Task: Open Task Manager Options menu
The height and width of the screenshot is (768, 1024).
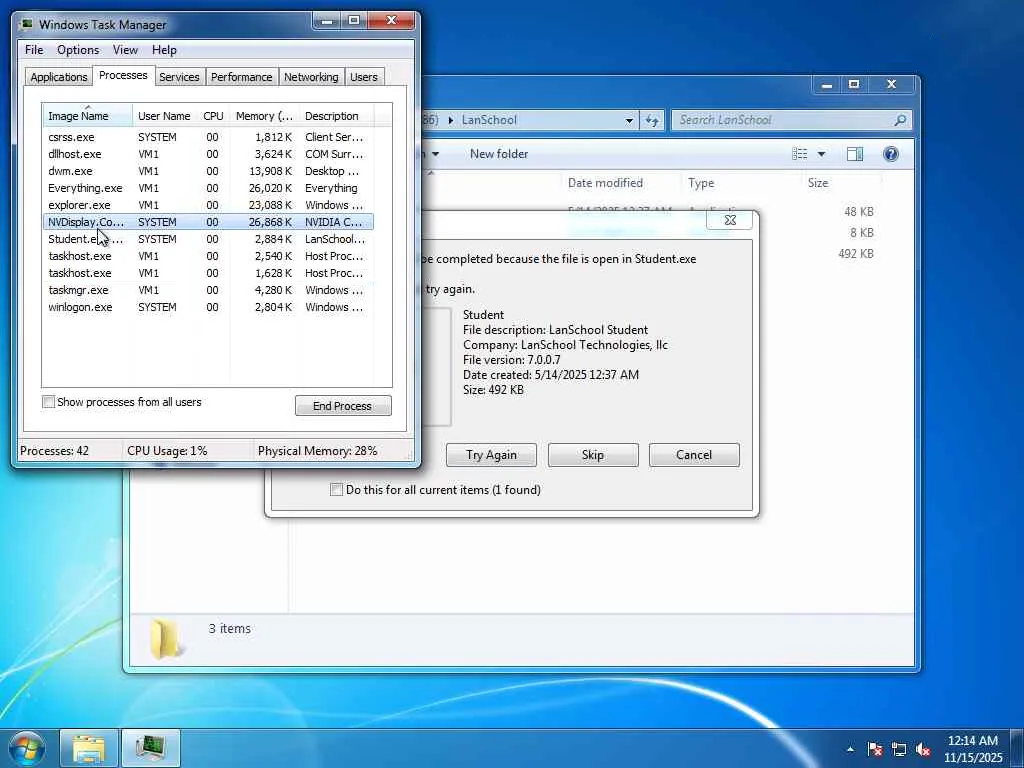Action: [78, 50]
